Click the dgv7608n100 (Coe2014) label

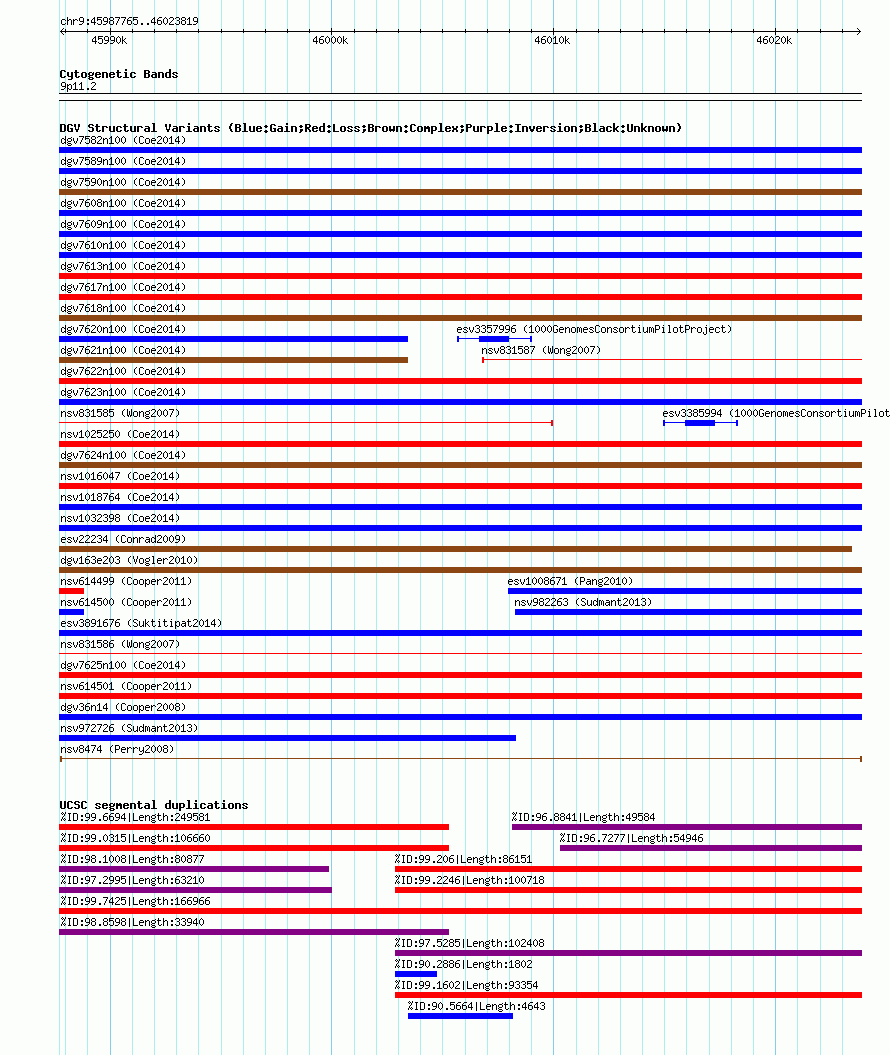coord(123,203)
